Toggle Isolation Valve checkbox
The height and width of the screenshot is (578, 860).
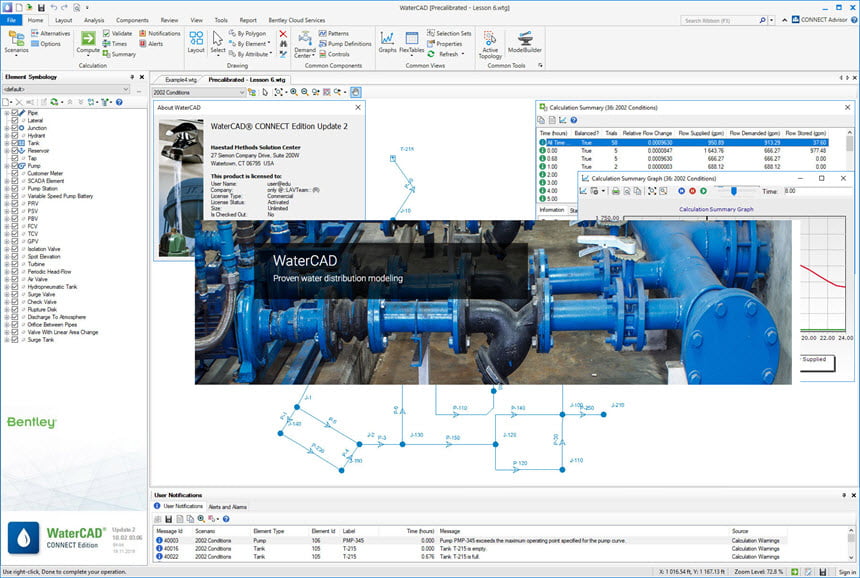pyautogui.click(x=15, y=249)
